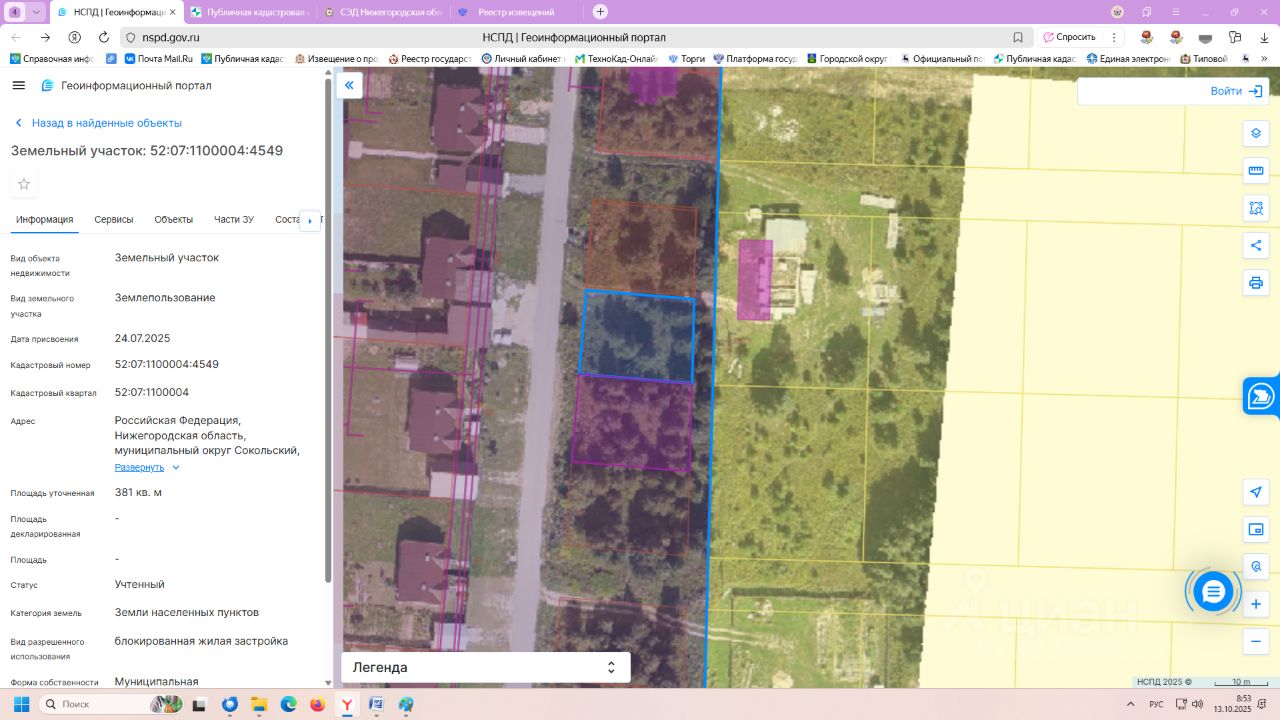The image size is (1280, 720).
Task: Switch to the Части ЗУ tab
Action: coord(234,220)
